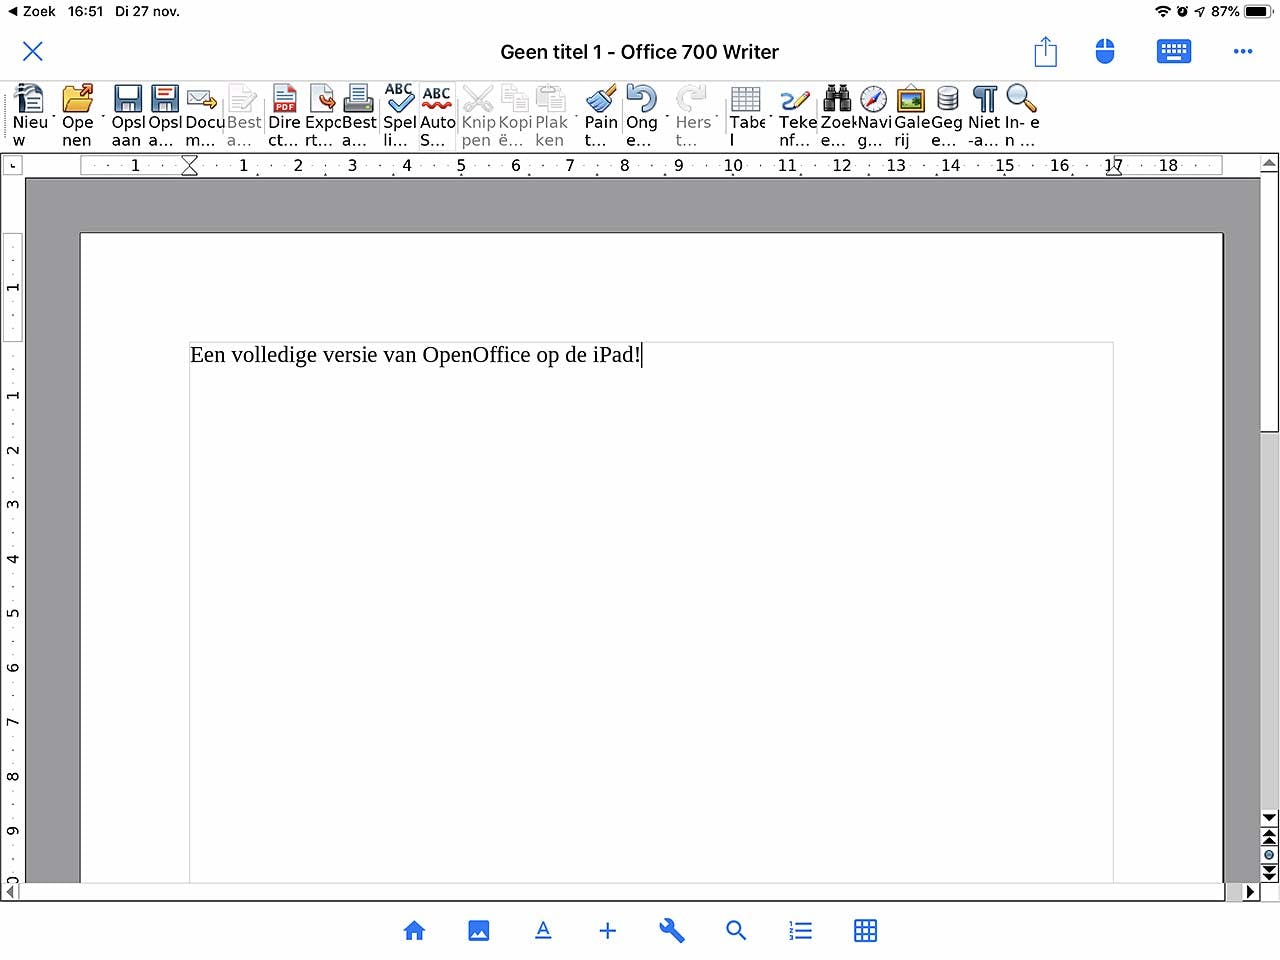Click the horizontal scrollbar right arrow
Viewport: 1280px width, 960px height.
(1250, 892)
